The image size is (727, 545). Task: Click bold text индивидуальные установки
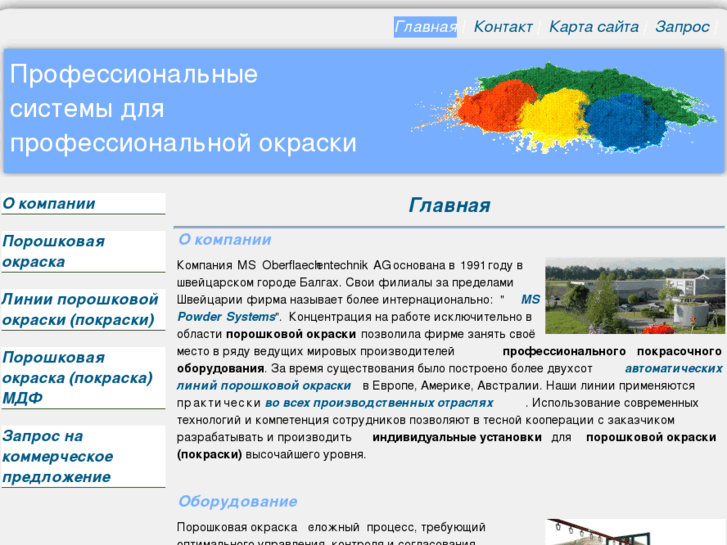(x=457, y=437)
